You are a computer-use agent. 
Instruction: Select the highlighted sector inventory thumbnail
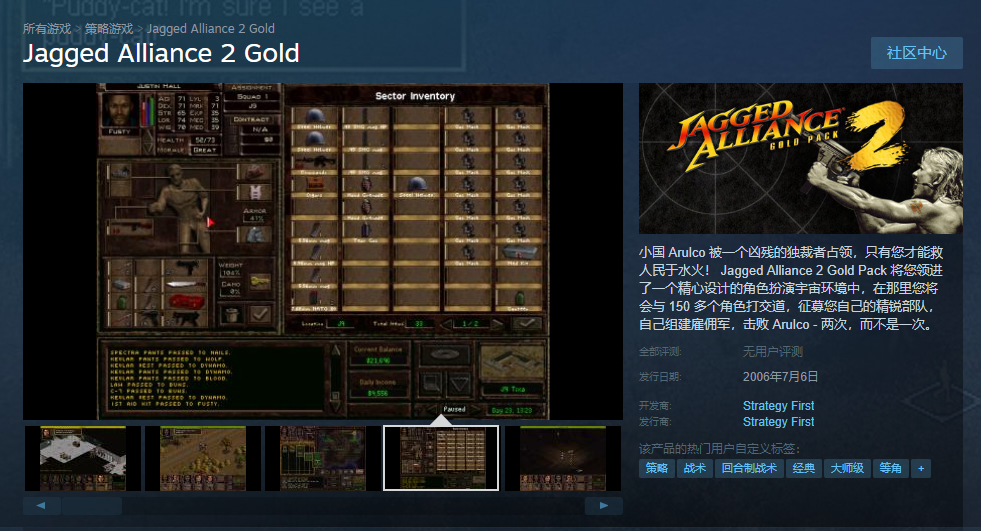click(x=441, y=458)
